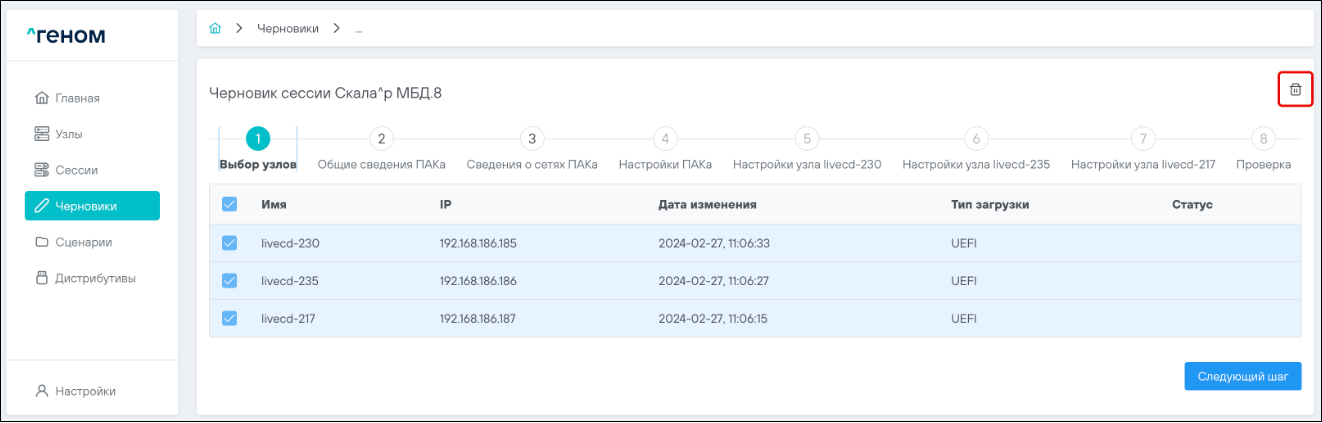The height and width of the screenshot is (423, 1322).
Task: Click Черновики breadcrumb link
Action: (x=288, y=28)
